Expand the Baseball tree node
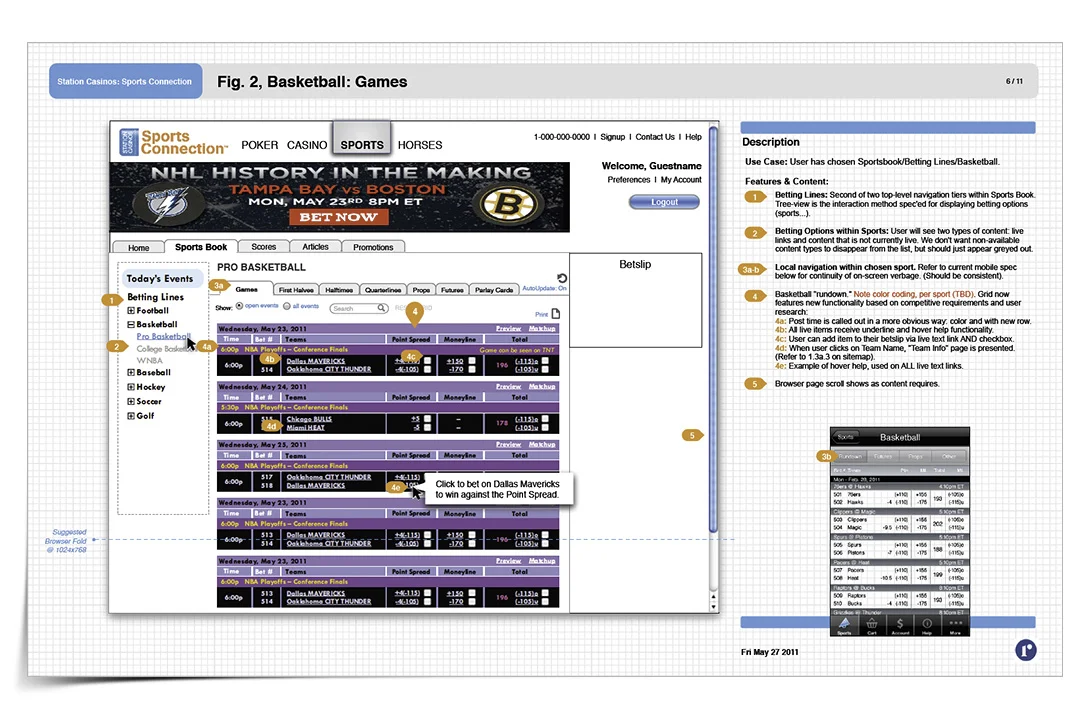Screen dimensions: 1082x706 pos(130,372)
